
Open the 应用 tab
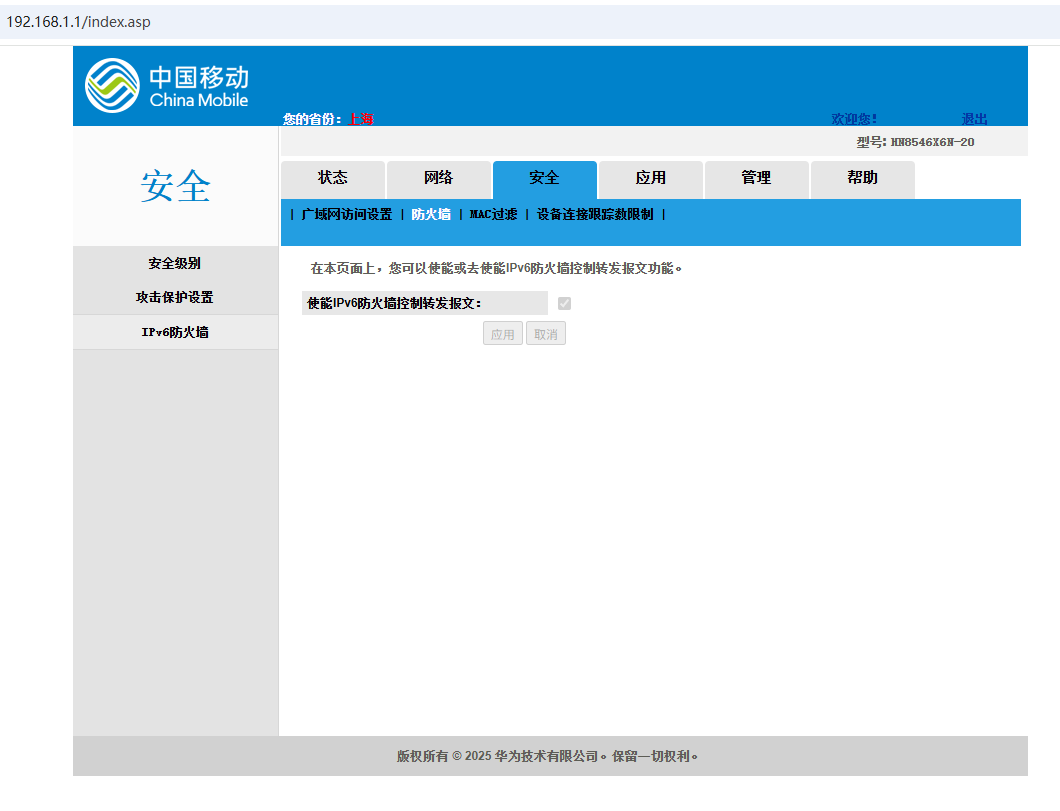pyautogui.click(x=651, y=179)
